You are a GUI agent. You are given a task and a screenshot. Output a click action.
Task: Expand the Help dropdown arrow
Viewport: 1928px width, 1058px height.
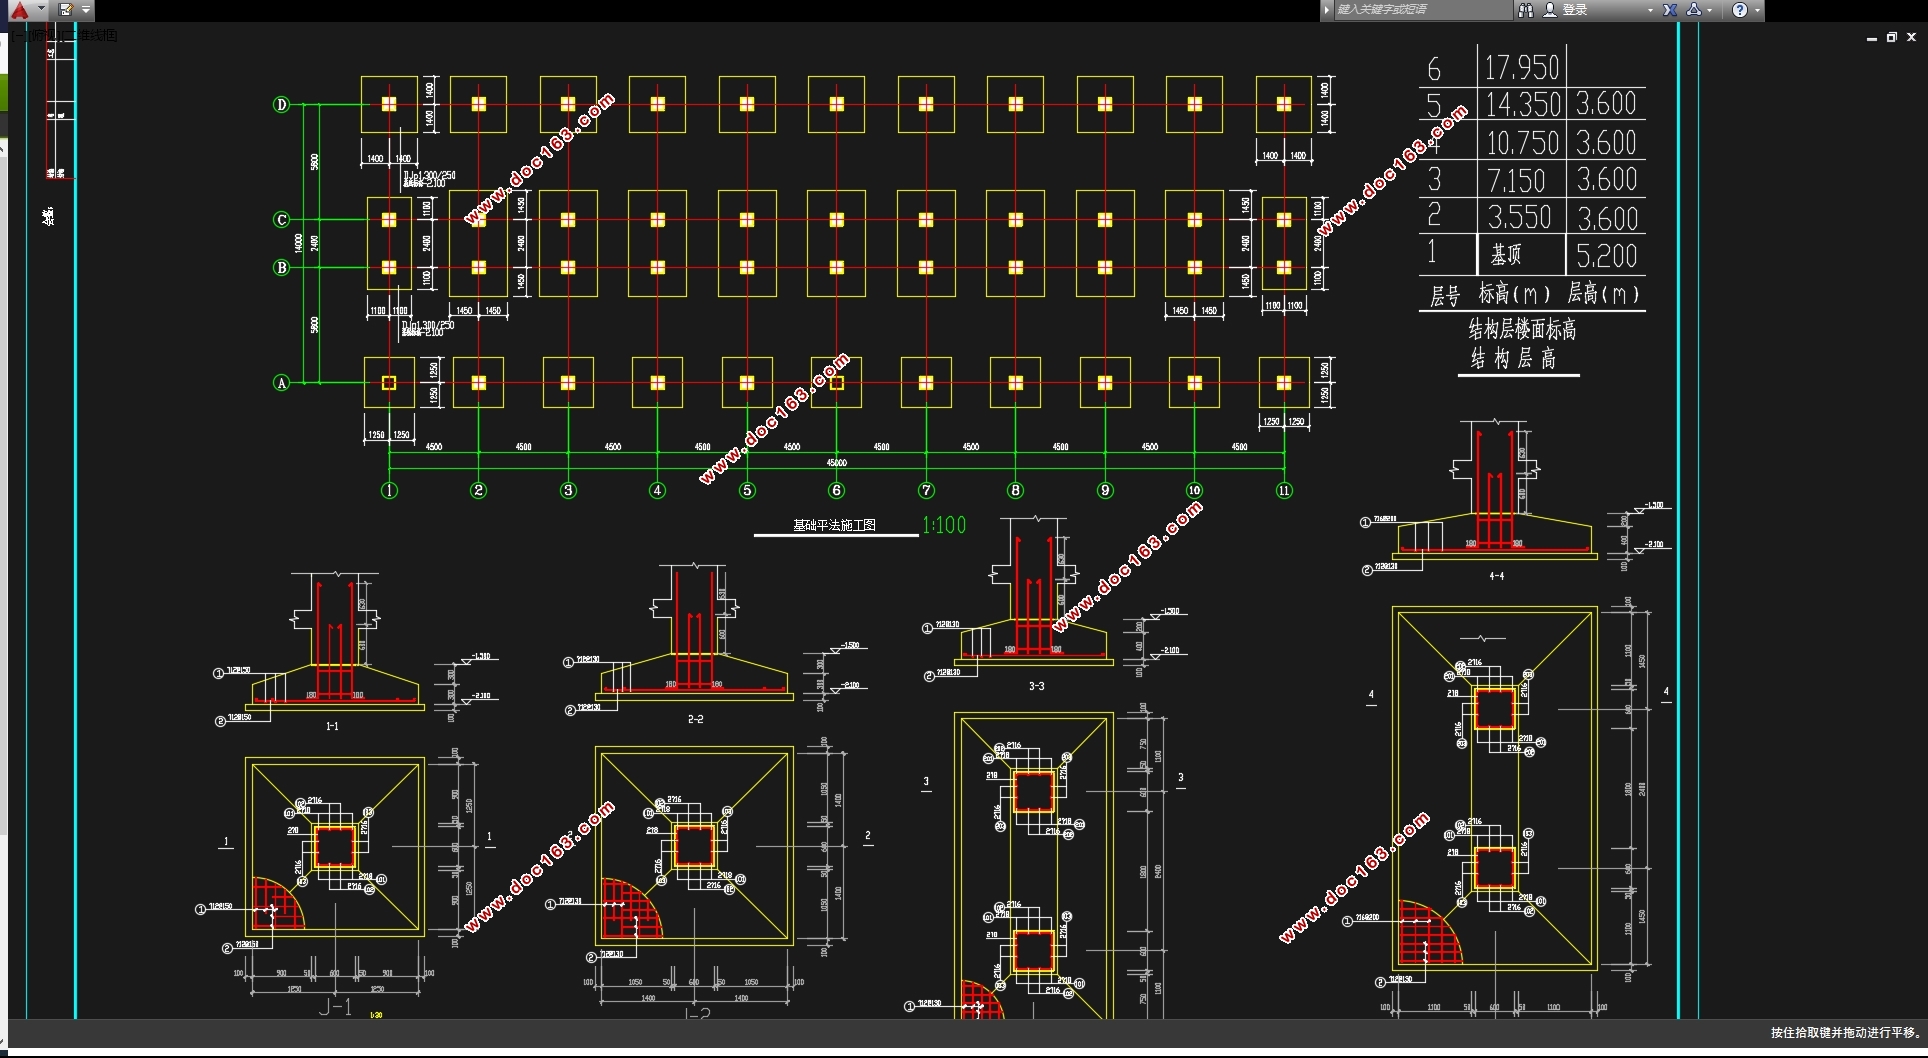1757,10
